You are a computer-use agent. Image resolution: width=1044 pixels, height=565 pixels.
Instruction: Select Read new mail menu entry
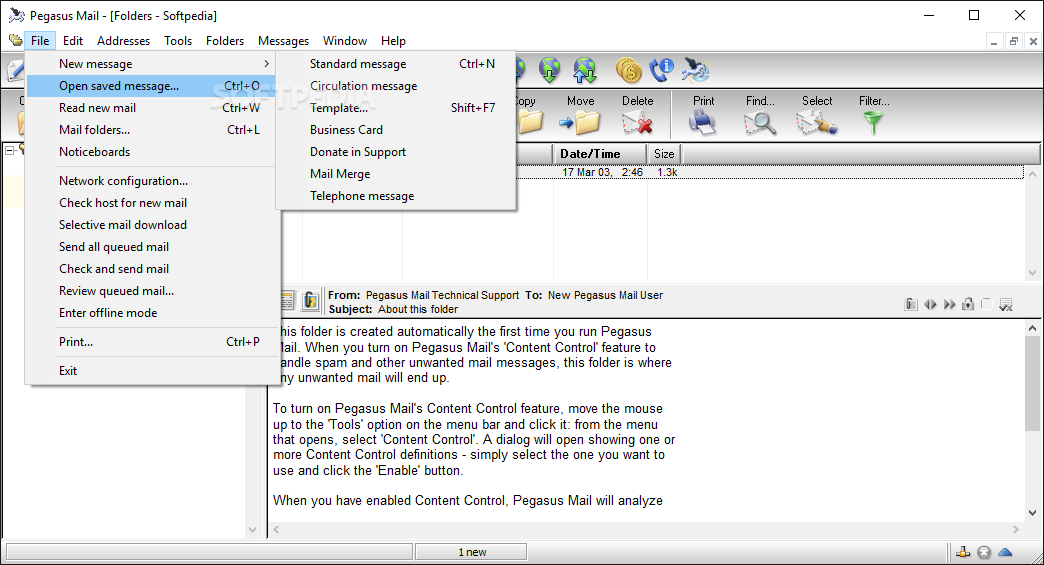click(x=151, y=108)
